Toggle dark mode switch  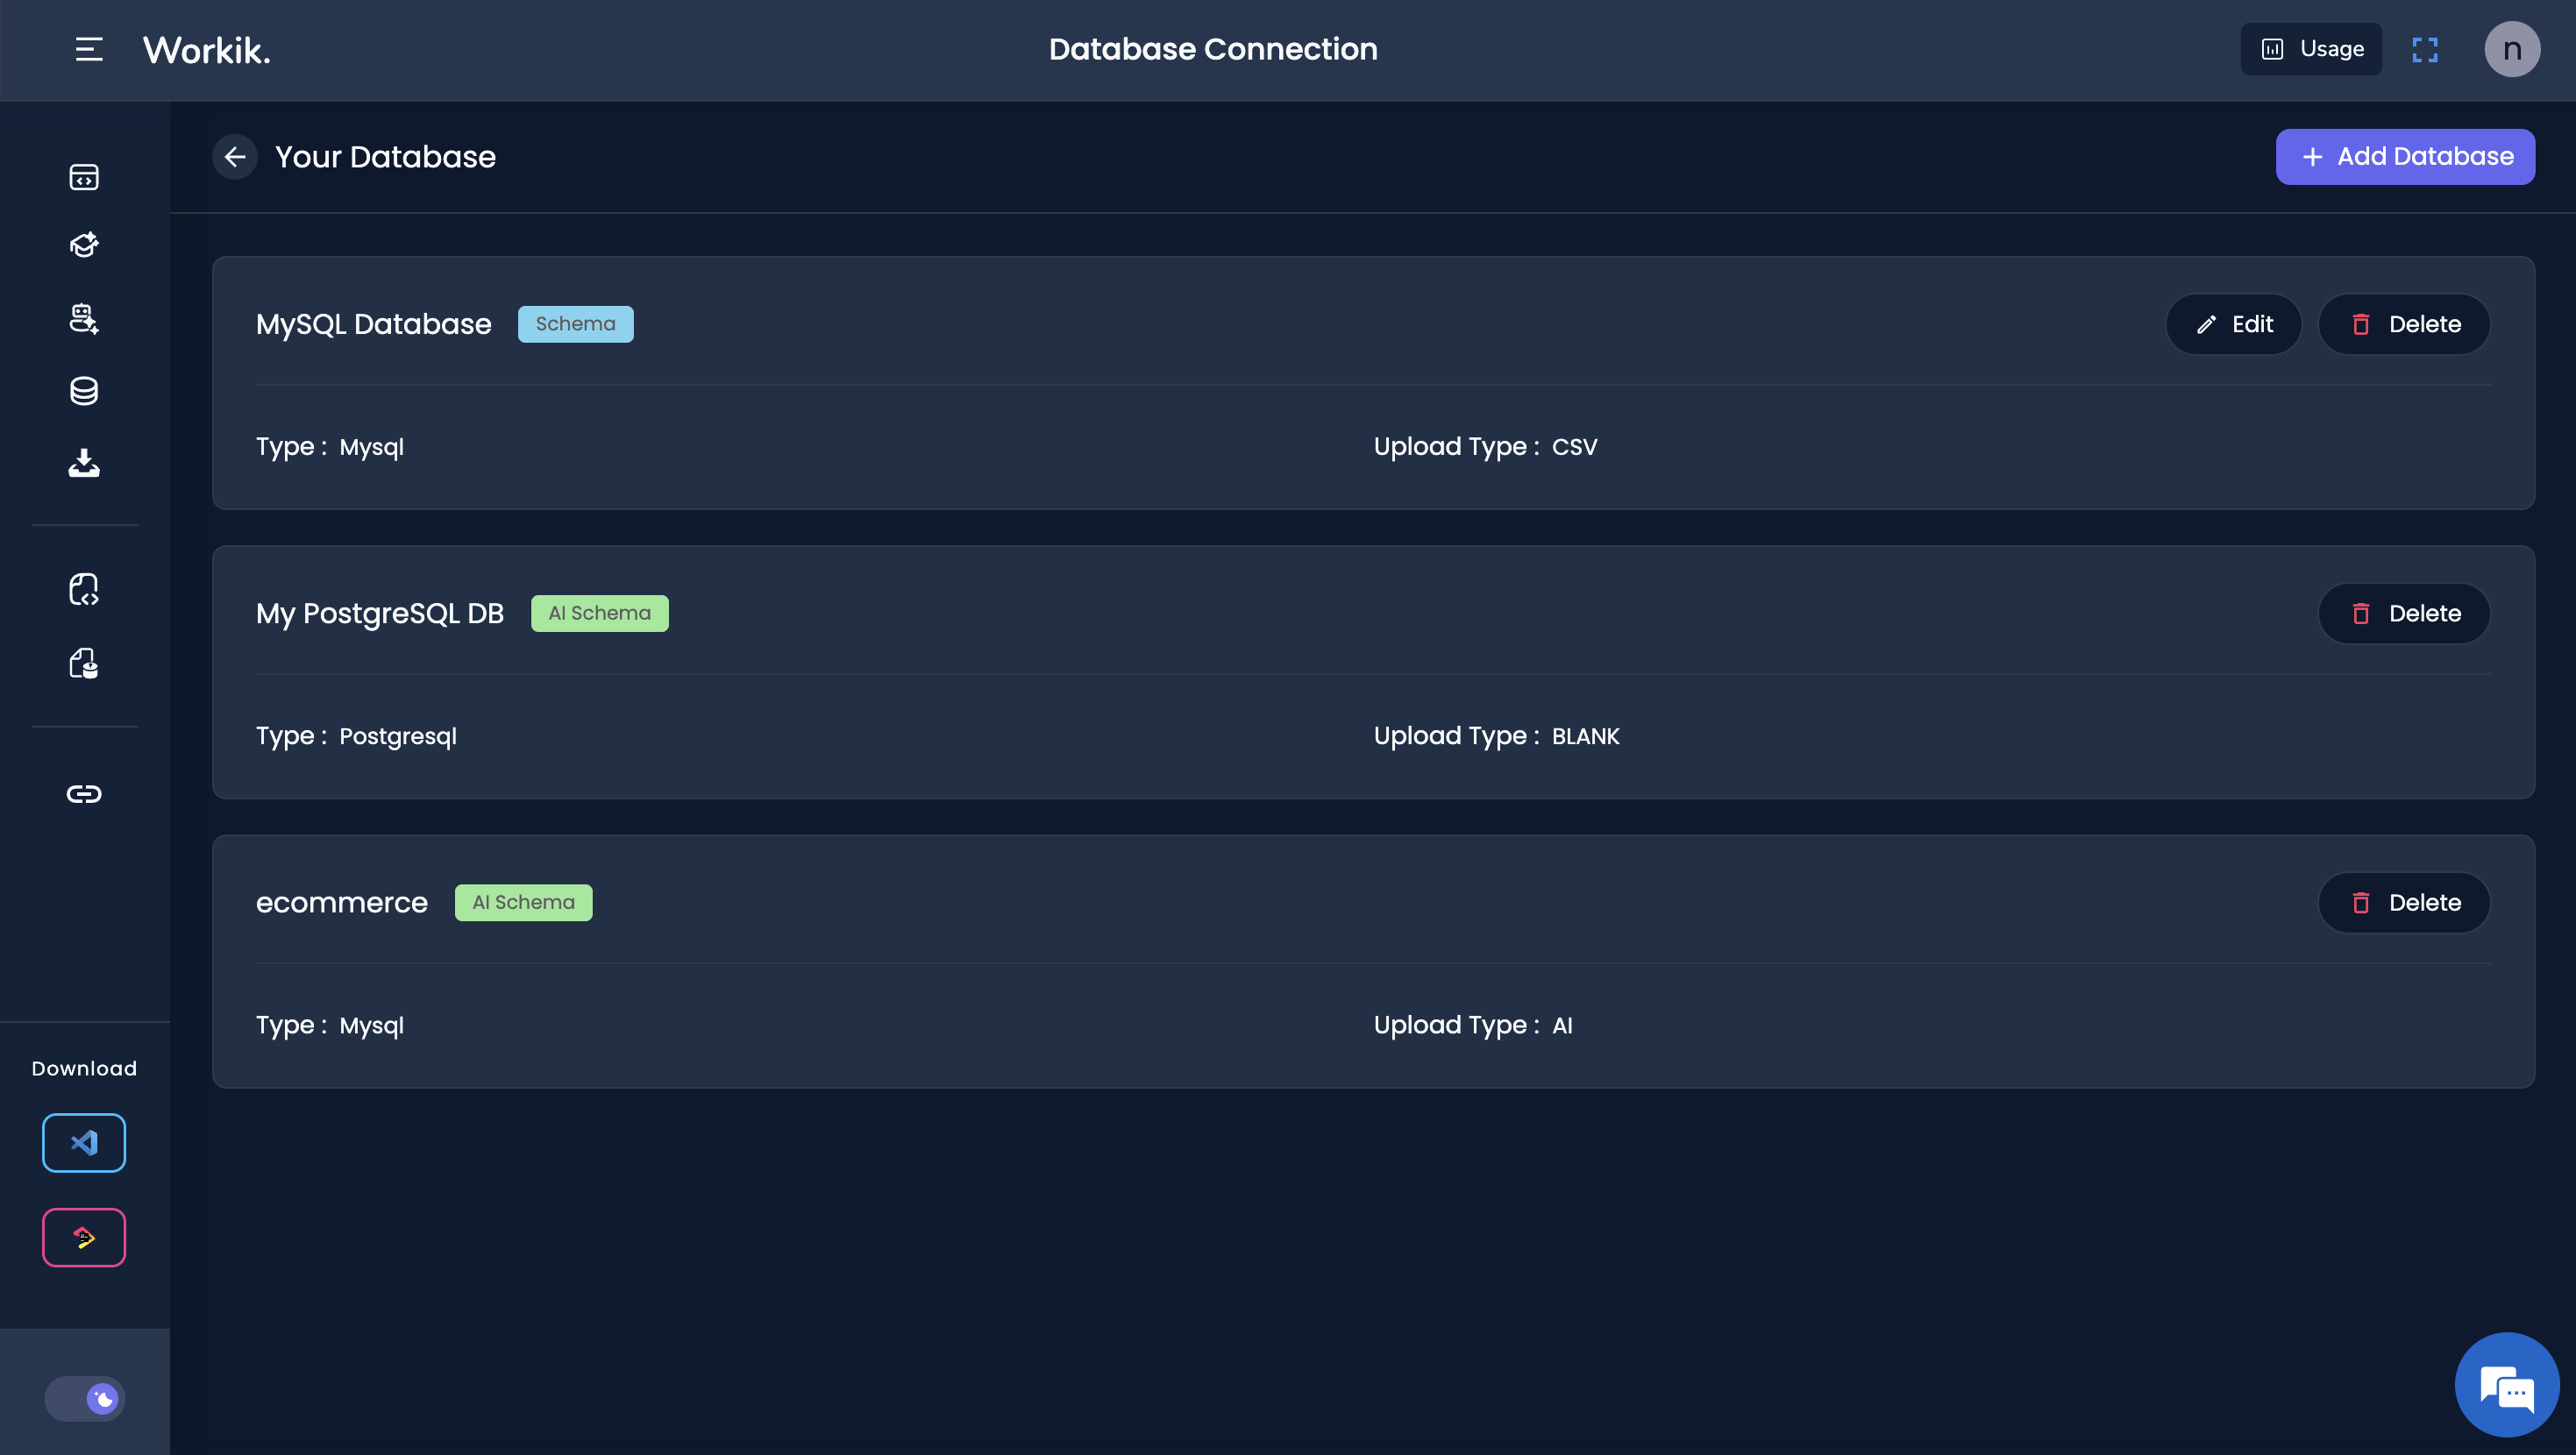84,1398
